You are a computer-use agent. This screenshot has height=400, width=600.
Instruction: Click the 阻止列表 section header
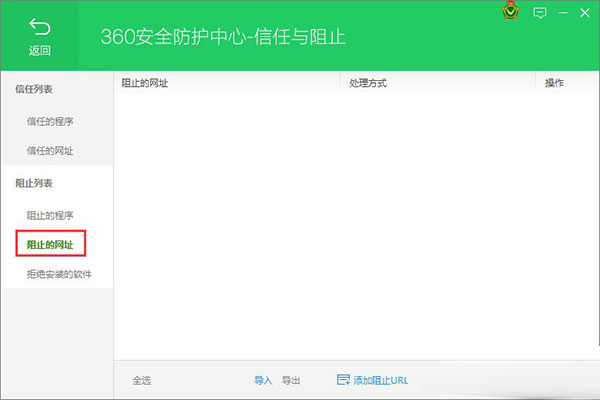click(33, 183)
